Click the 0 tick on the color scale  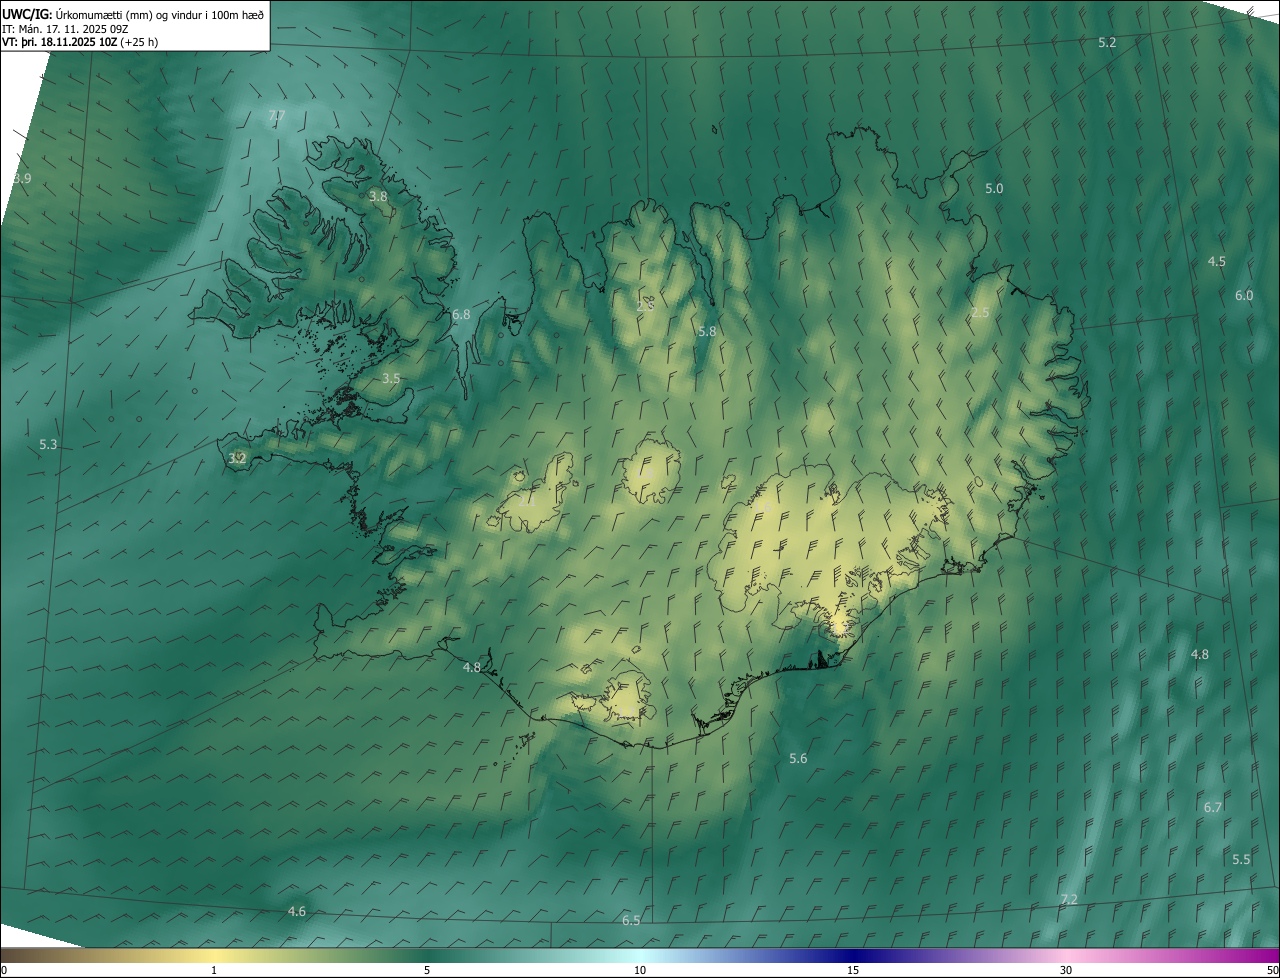tap(4, 970)
